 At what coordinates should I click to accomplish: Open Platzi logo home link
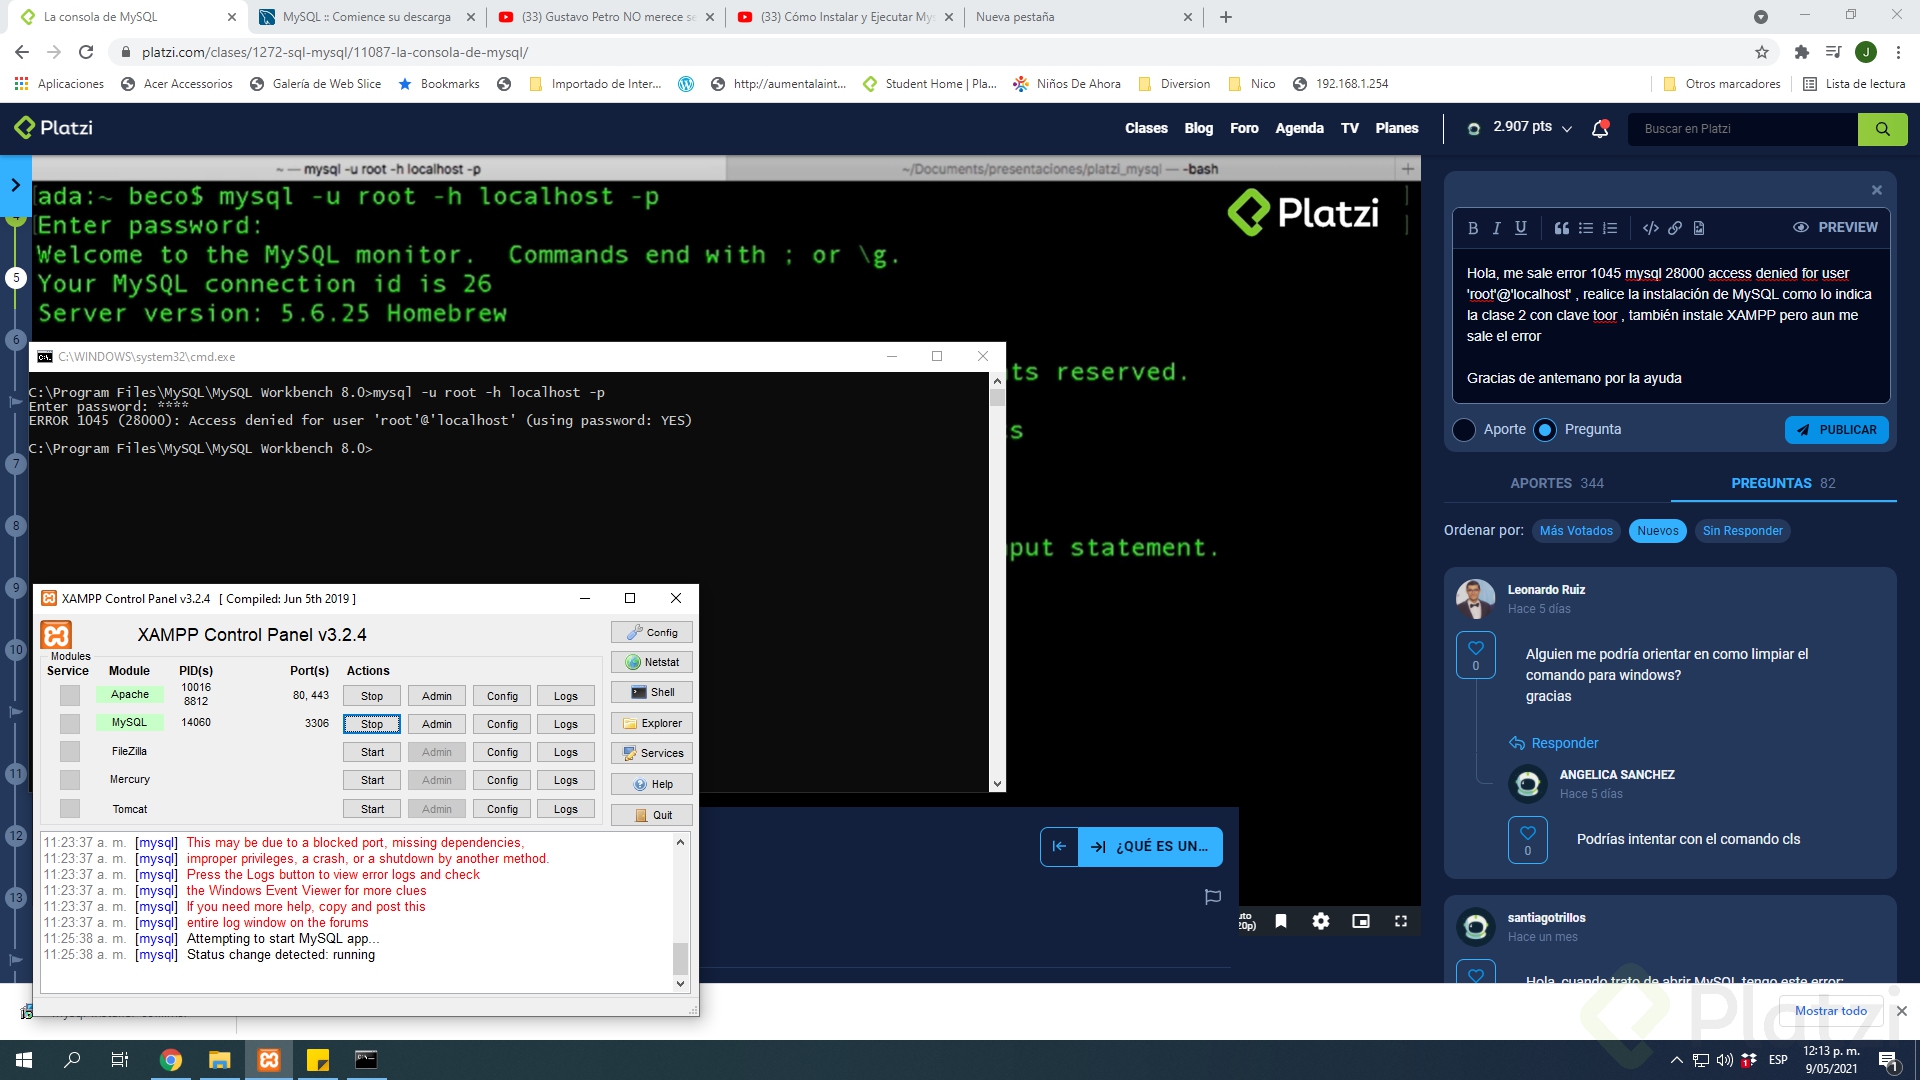click(x=53, y=128)
